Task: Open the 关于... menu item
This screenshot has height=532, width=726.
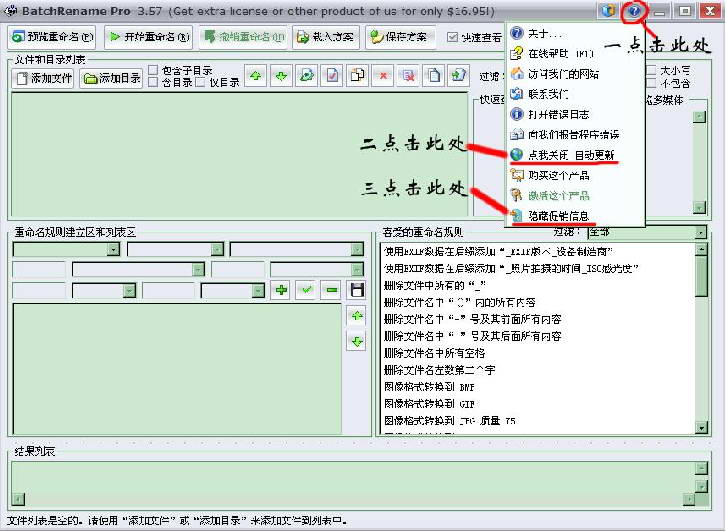Action: pyautogui.click(x=575, y=33)
